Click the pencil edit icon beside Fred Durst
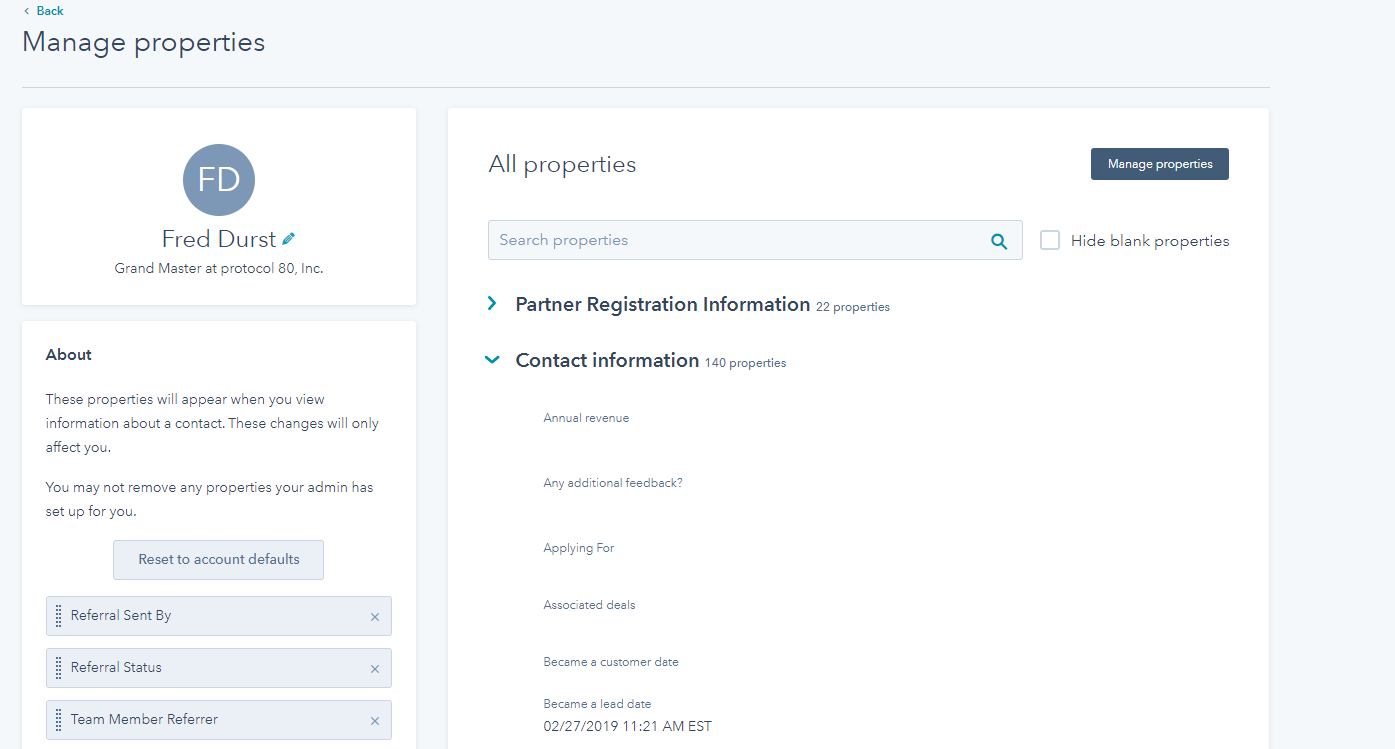The height and width of the screenshot is (749, 1395). coord(289,239)
